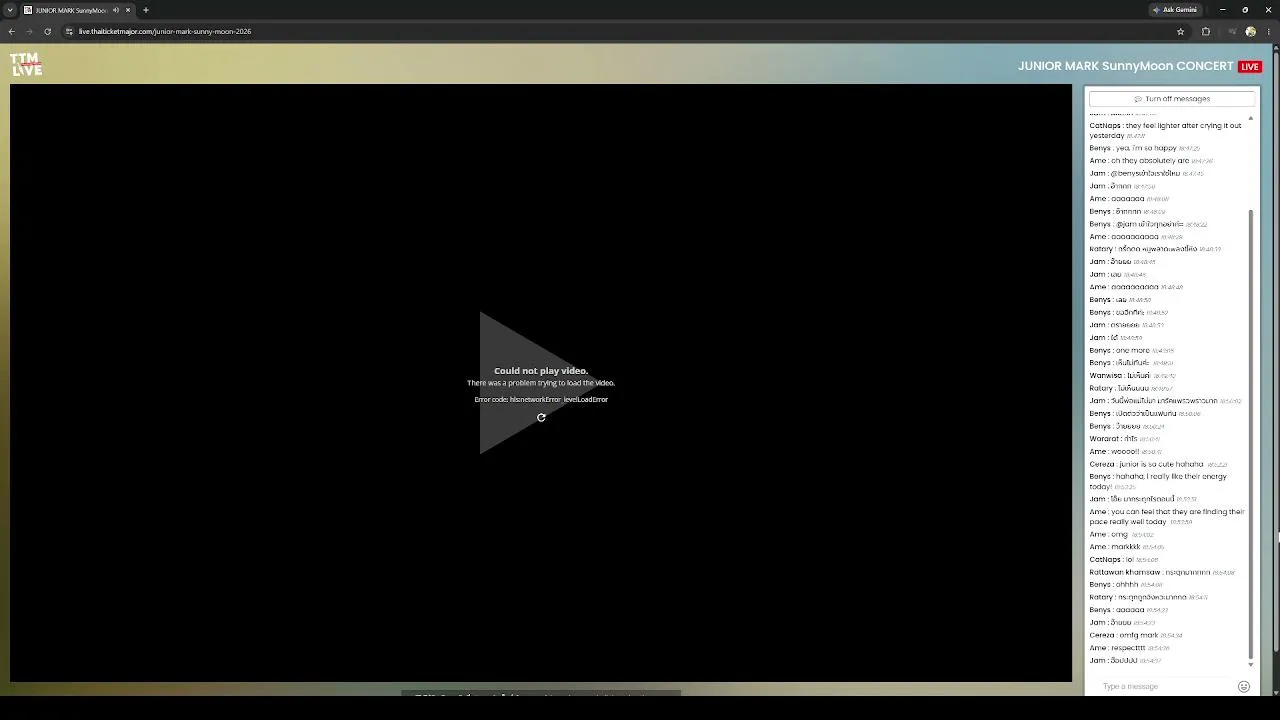Open a new tab with plus icon

click(x=146, y=10)
